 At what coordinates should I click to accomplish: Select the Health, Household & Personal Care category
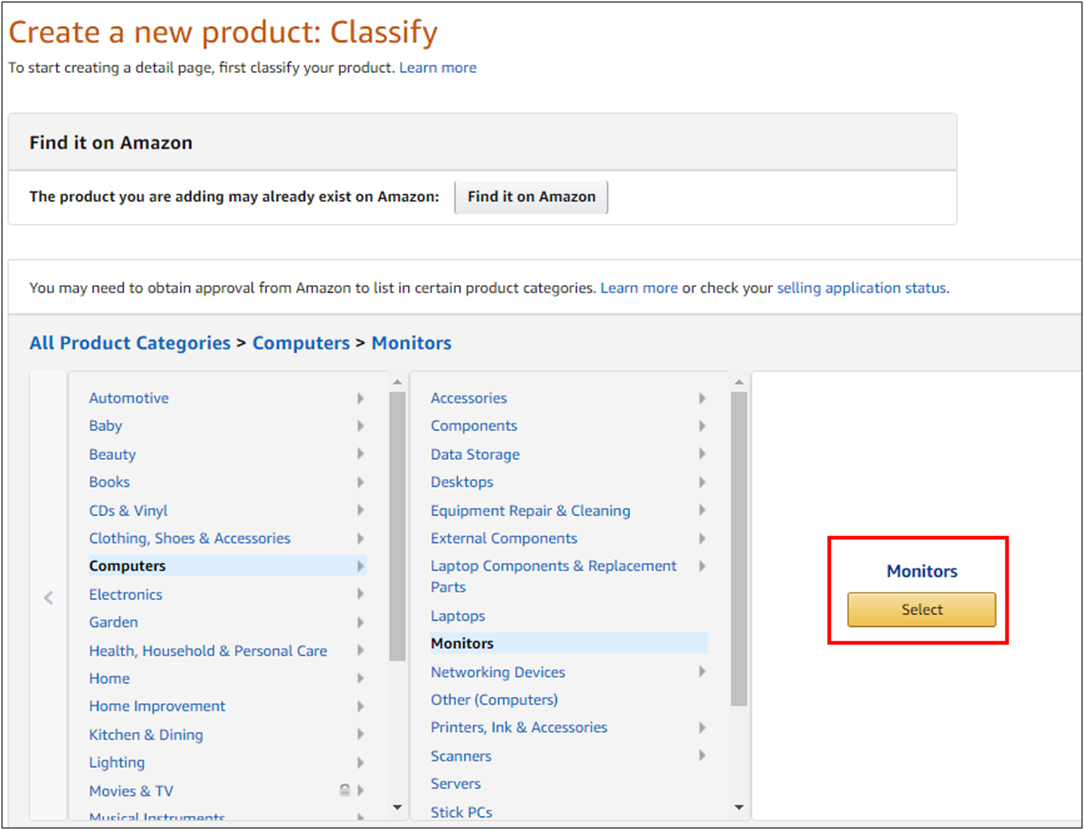[x=208, y=650]
